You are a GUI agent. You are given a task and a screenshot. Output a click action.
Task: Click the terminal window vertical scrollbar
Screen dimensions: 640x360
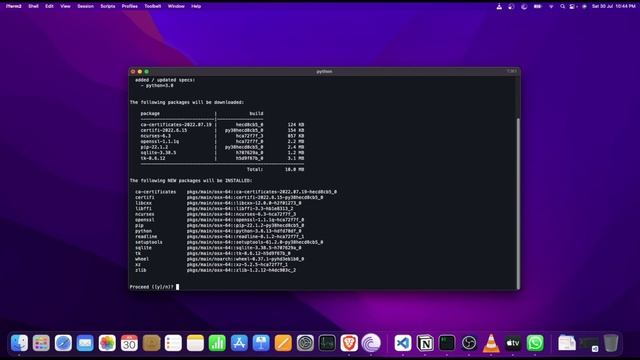click(x=518, y=203)
